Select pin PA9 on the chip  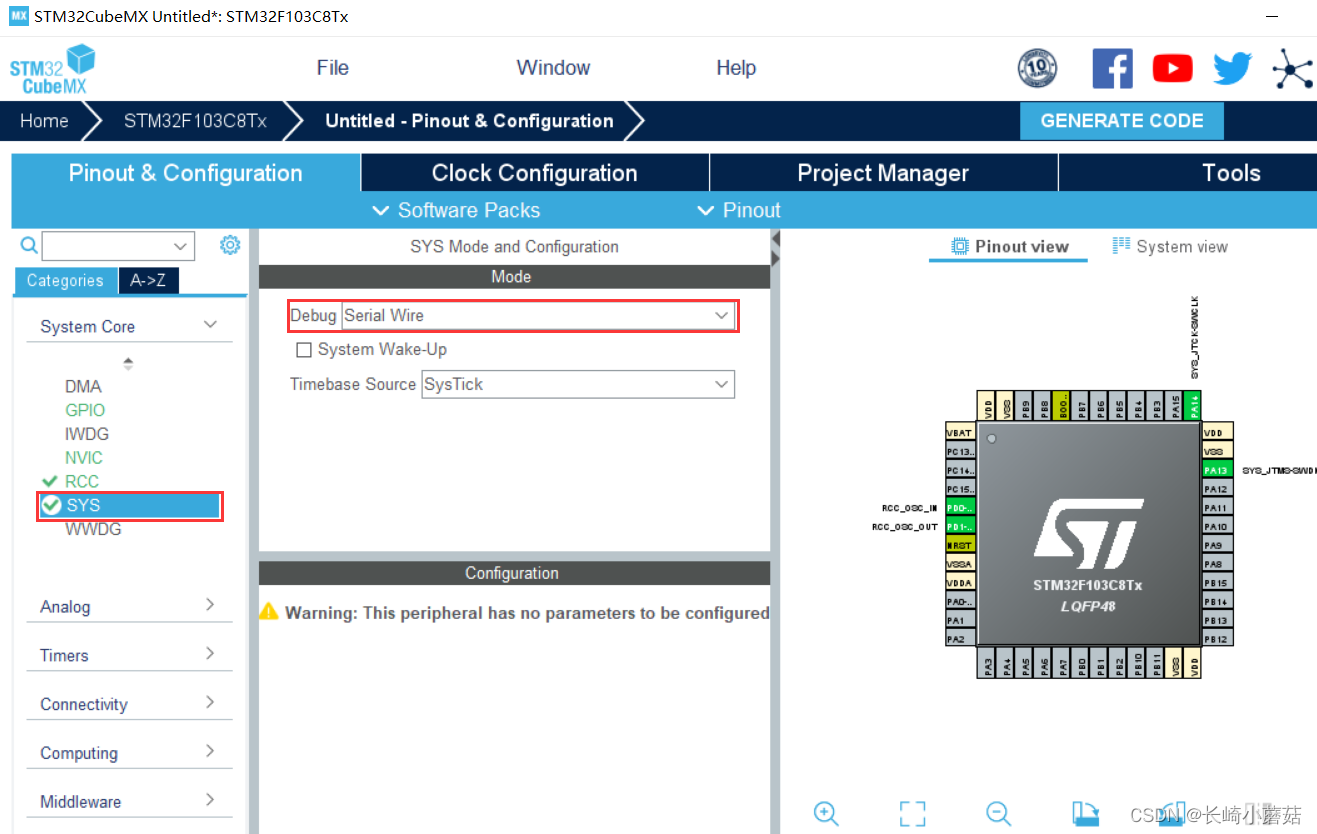(1216, 545)
